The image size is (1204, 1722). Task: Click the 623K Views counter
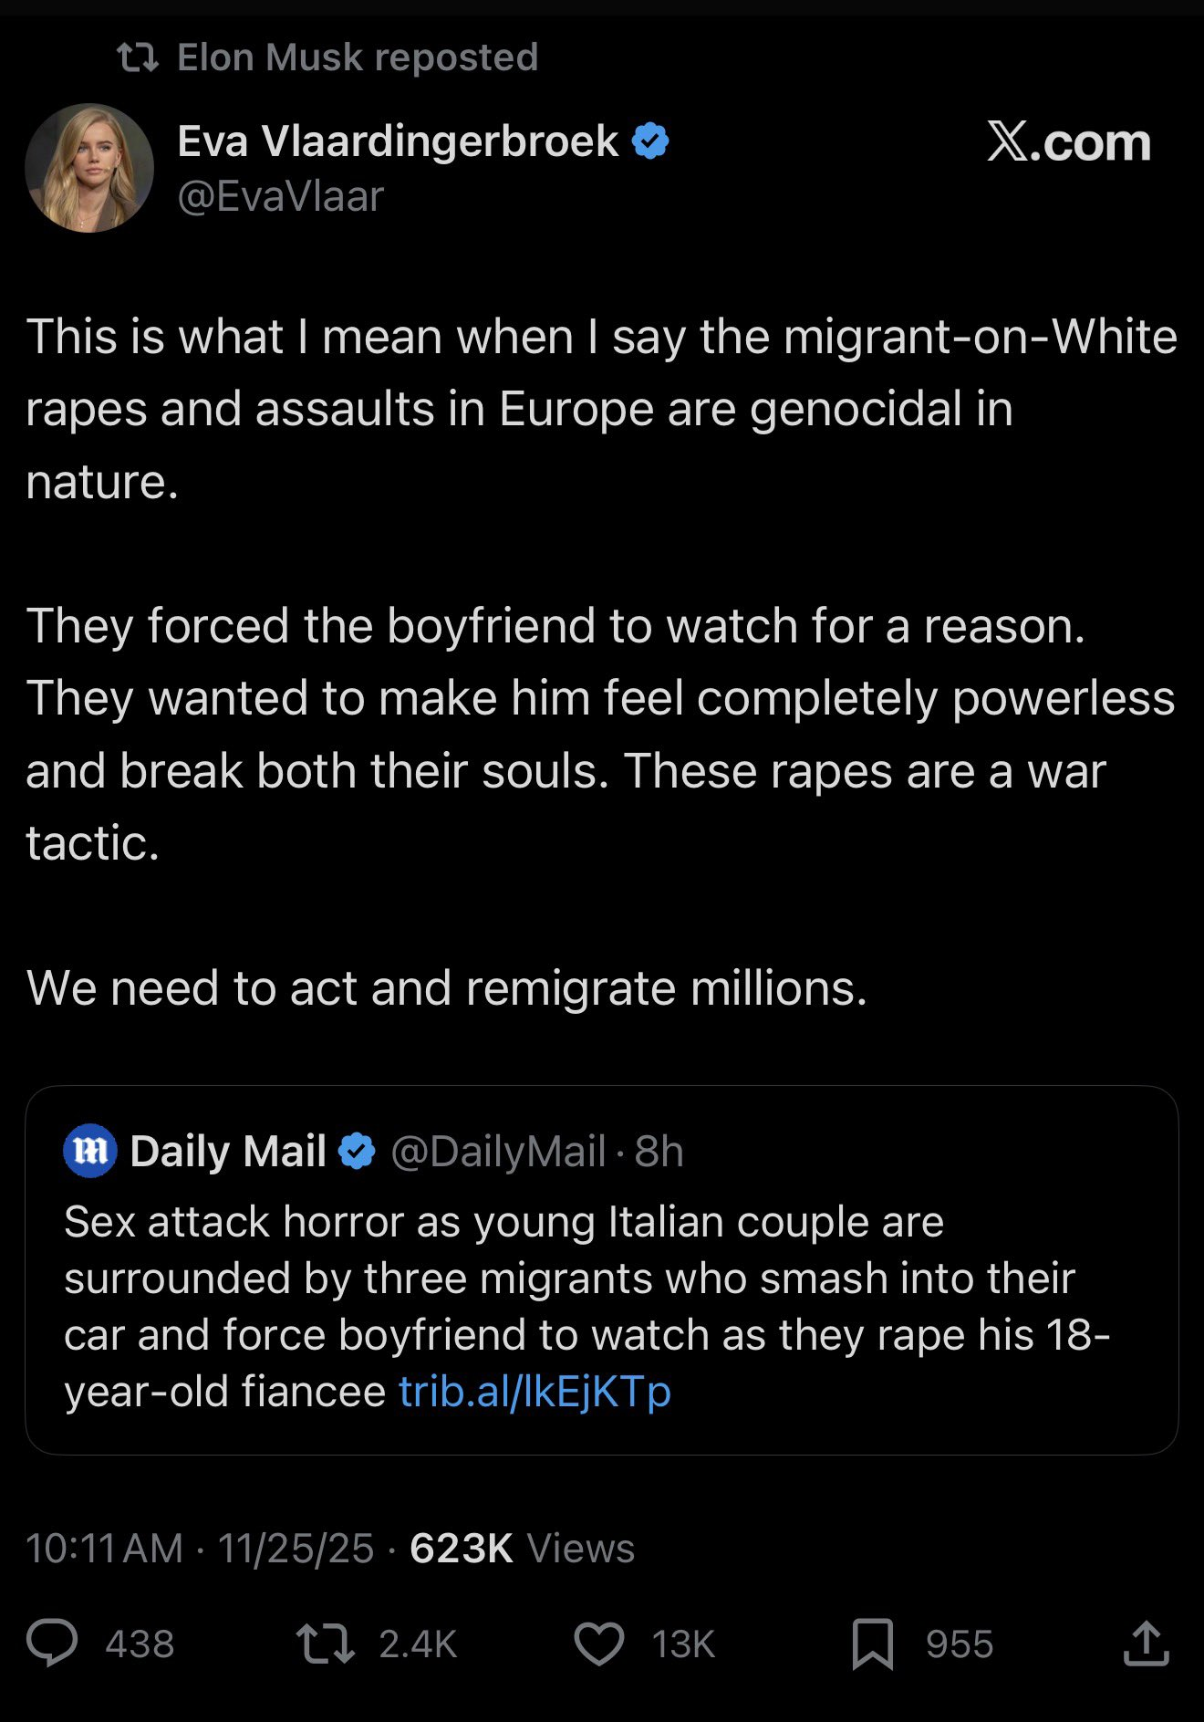tap(522, 1548)
